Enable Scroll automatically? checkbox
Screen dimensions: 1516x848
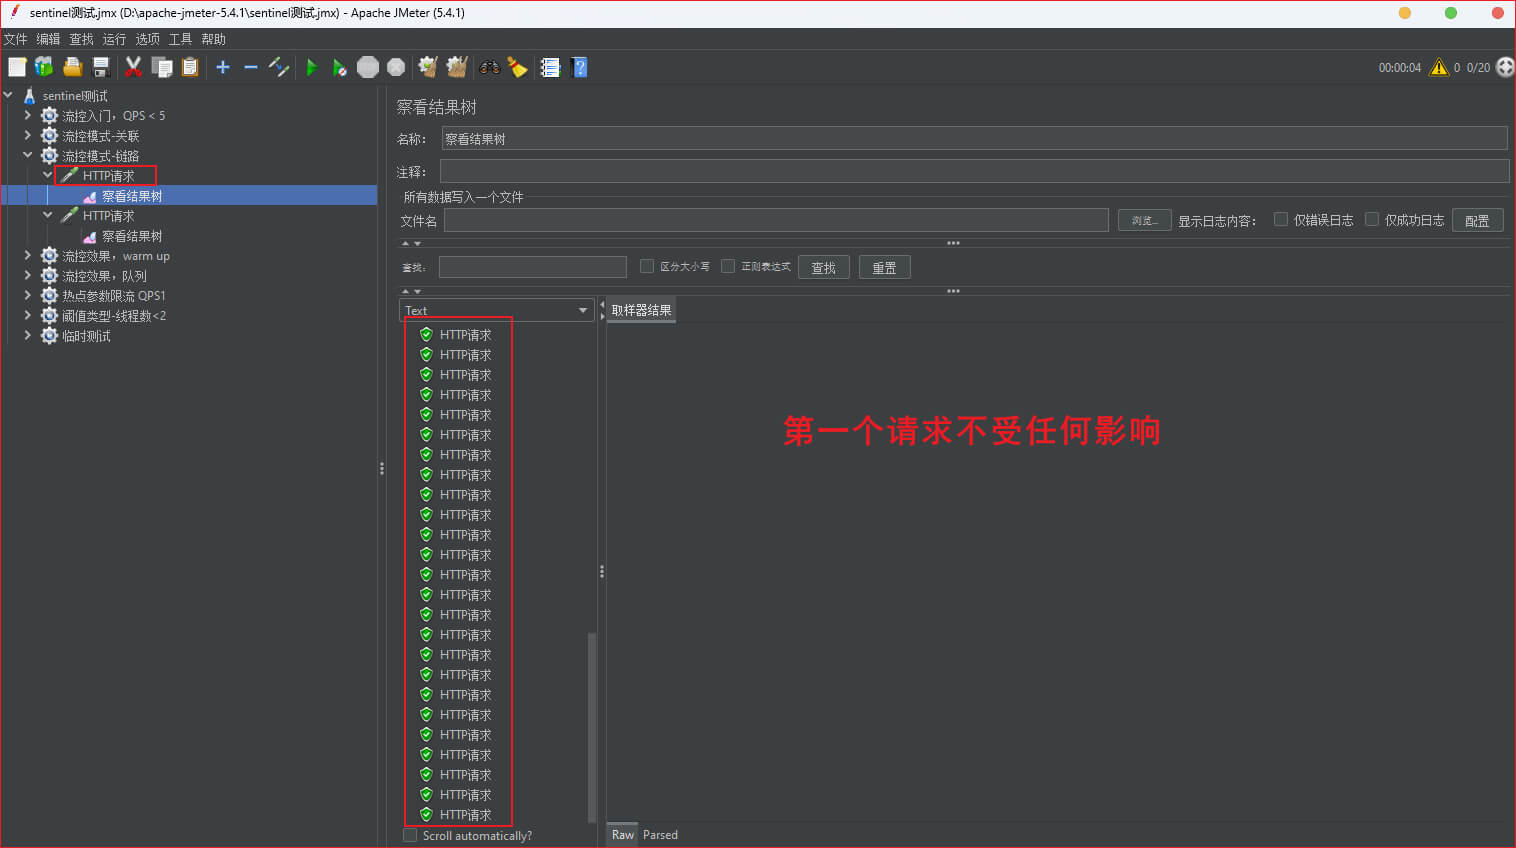point(410,835)
